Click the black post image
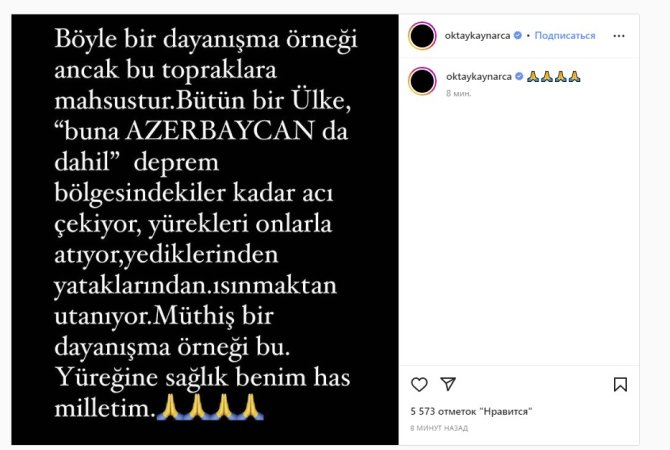Viewport: 670px width, 450px height. point(205,229)
